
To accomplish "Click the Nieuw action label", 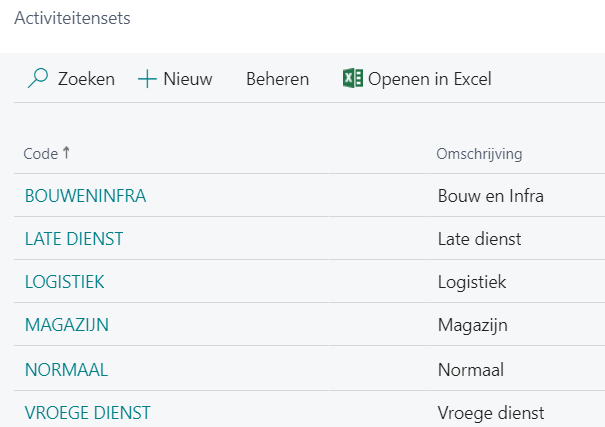I will (188, 79).
